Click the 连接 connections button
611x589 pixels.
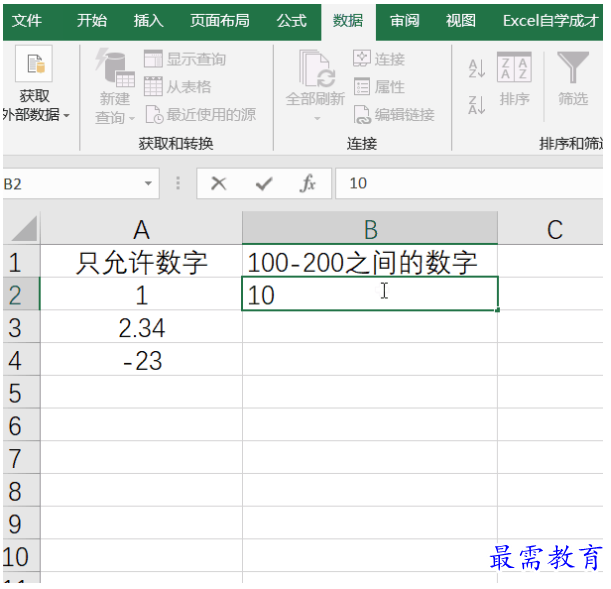[379, 60]
